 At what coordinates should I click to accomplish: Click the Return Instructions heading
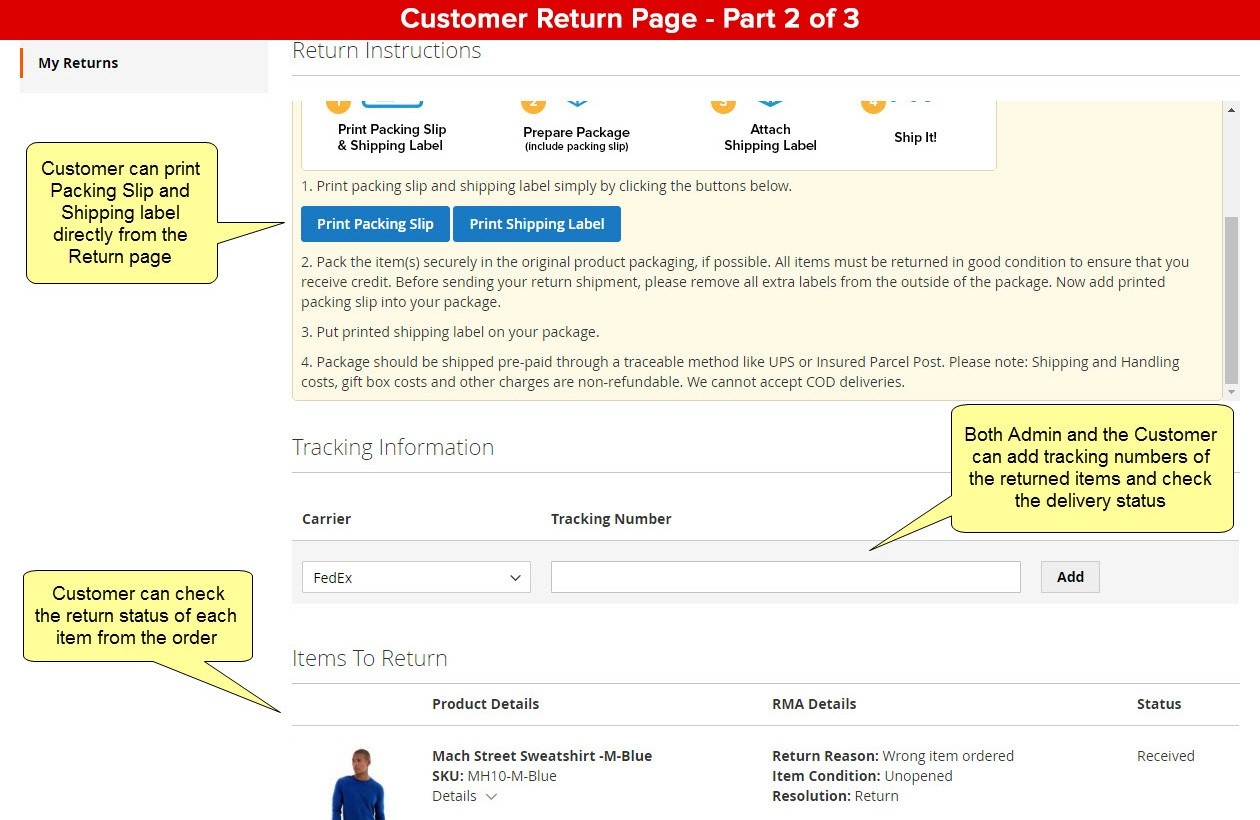386,50
